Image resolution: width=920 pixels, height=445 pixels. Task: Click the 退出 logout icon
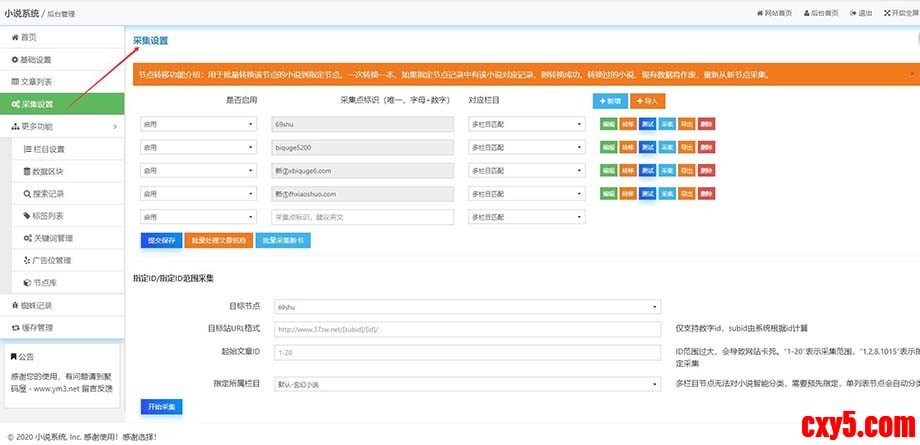click(x=853, y=13)
